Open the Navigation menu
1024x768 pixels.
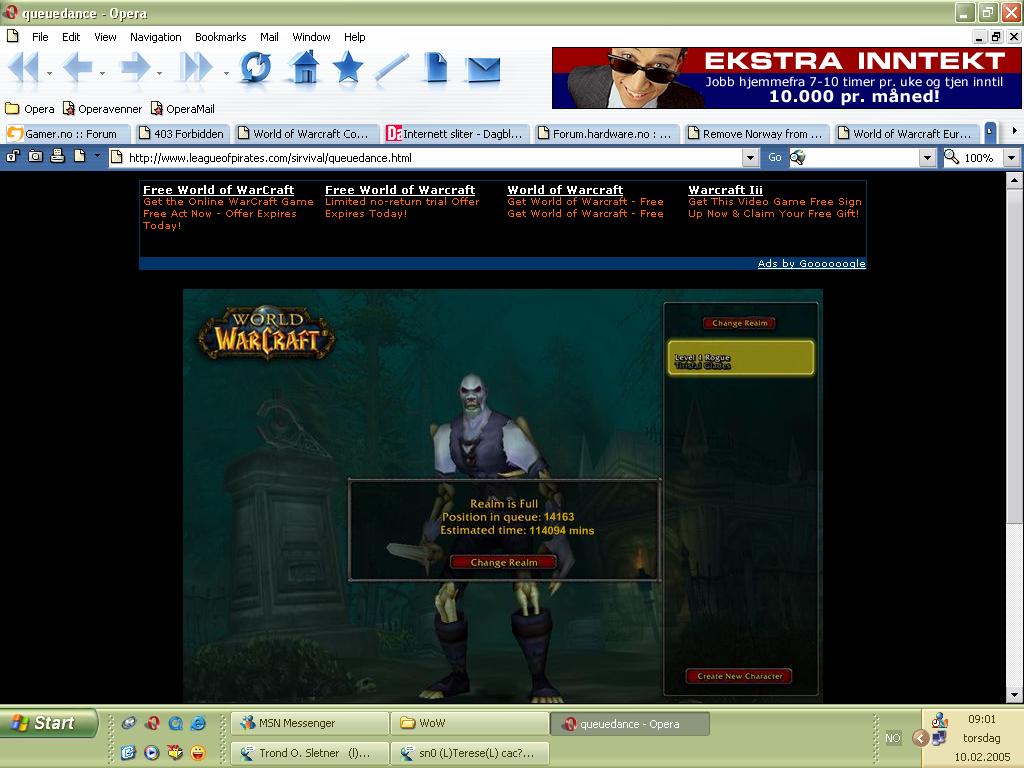[x=155, y=37]
